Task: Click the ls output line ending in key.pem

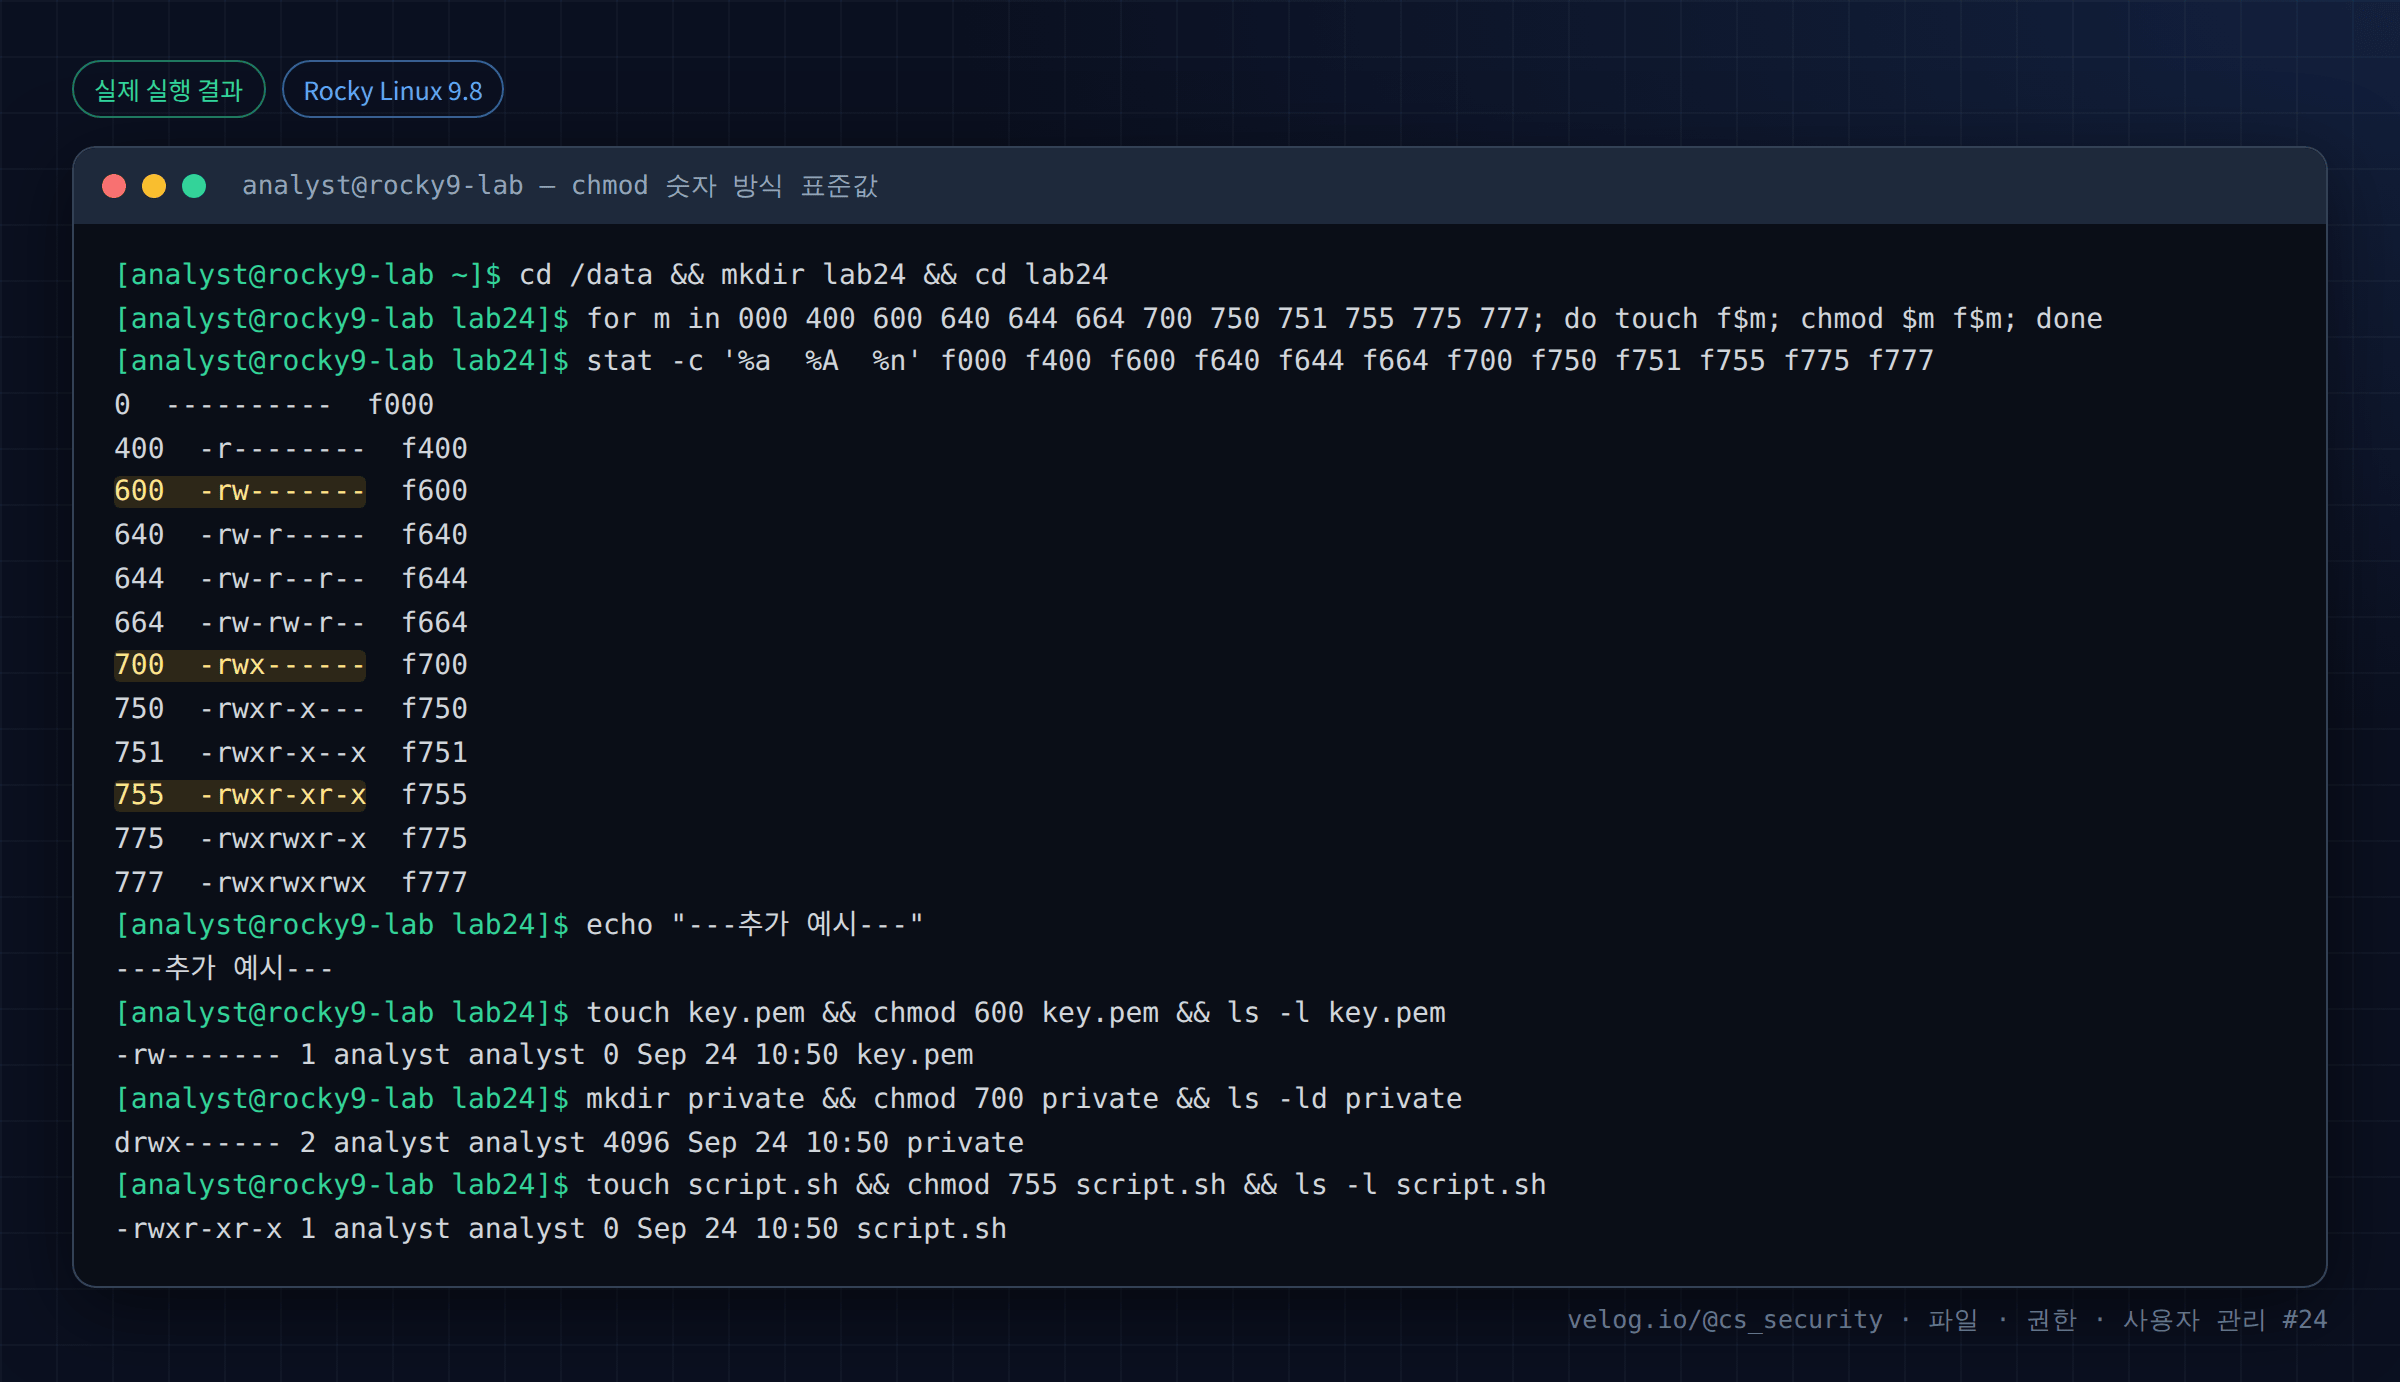Action: [x=544, y=1054]
